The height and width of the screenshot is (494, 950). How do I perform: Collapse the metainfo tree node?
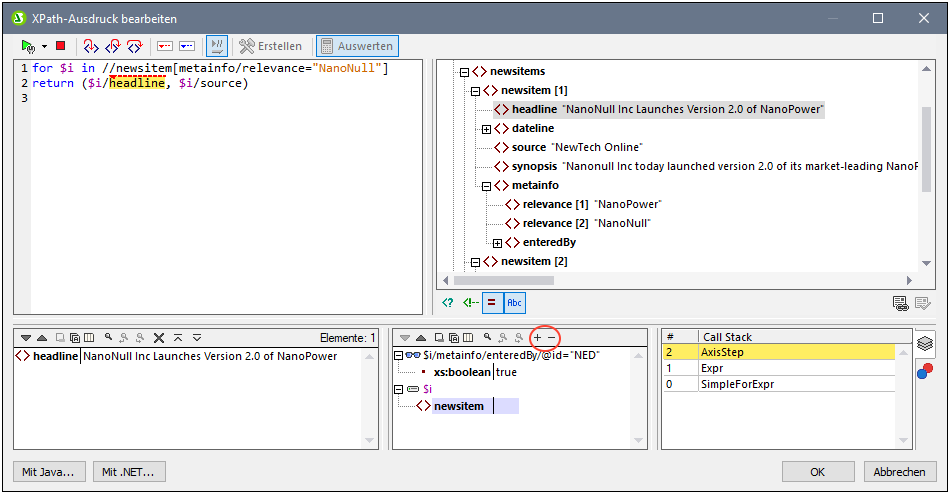tap(486, 186)
